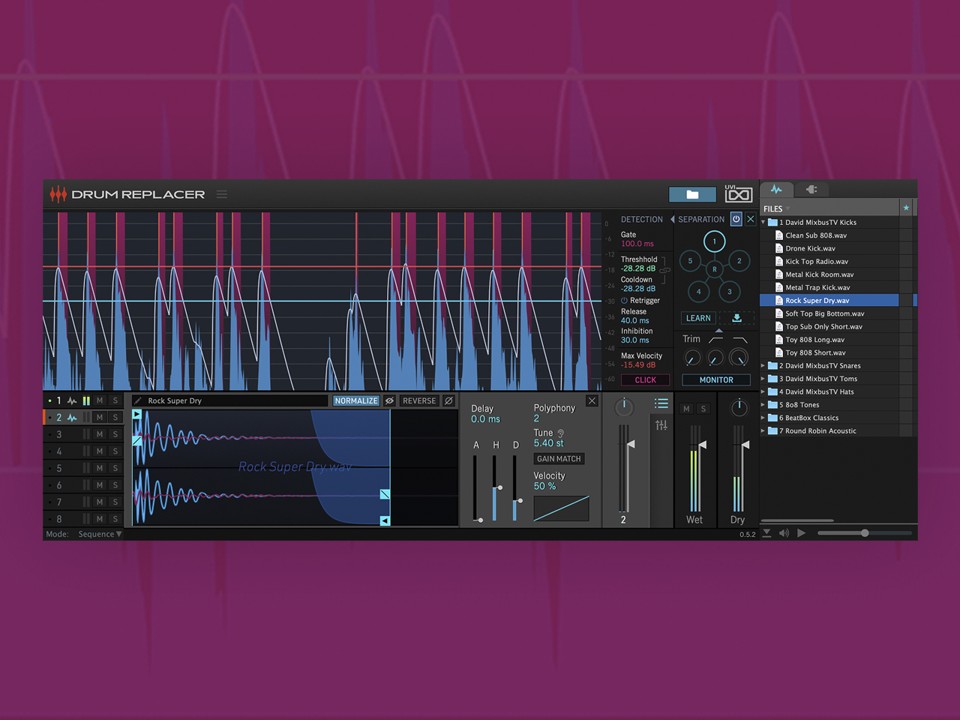
Task: Mute sample slot 5
Action: point(99,468)
